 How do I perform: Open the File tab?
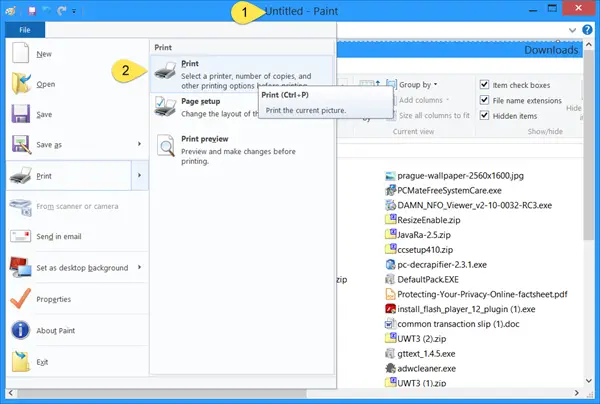tap(25, 29)
